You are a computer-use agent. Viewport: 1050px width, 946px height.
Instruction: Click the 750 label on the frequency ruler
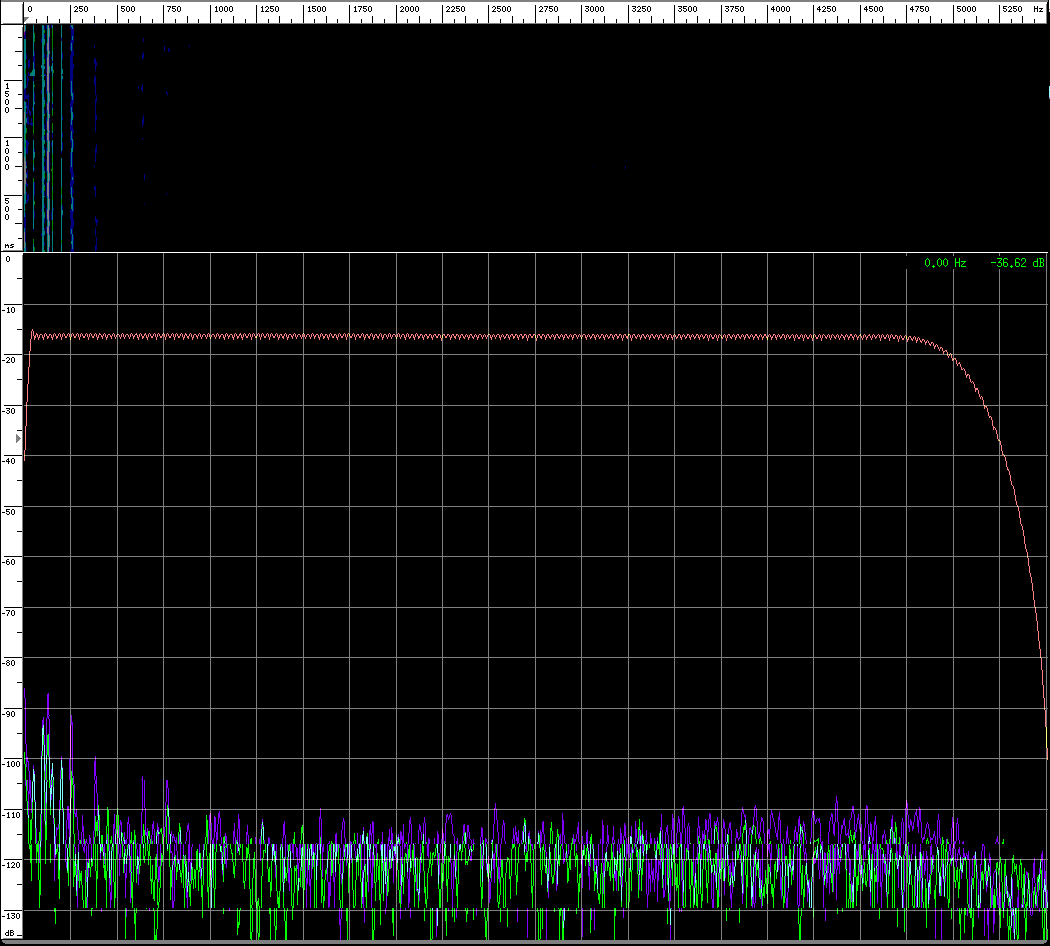(173, 9)
